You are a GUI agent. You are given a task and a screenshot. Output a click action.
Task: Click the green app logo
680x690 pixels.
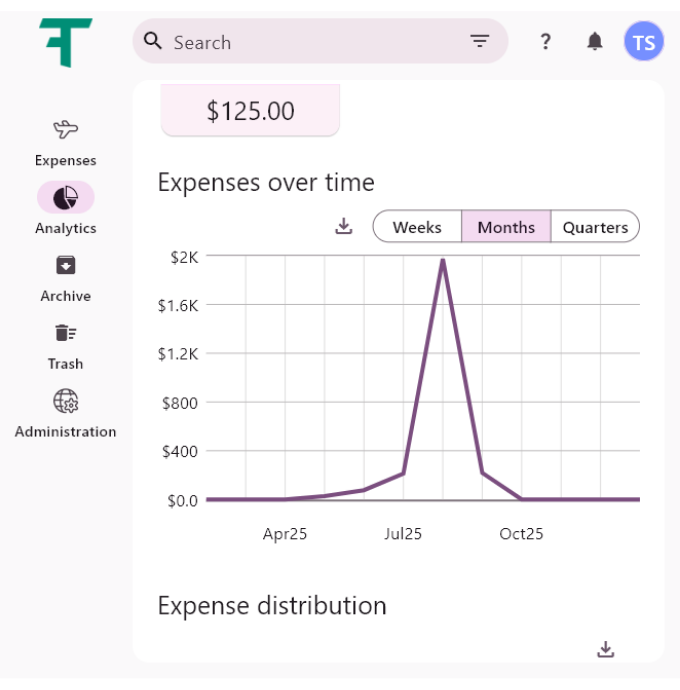(66, 42)
